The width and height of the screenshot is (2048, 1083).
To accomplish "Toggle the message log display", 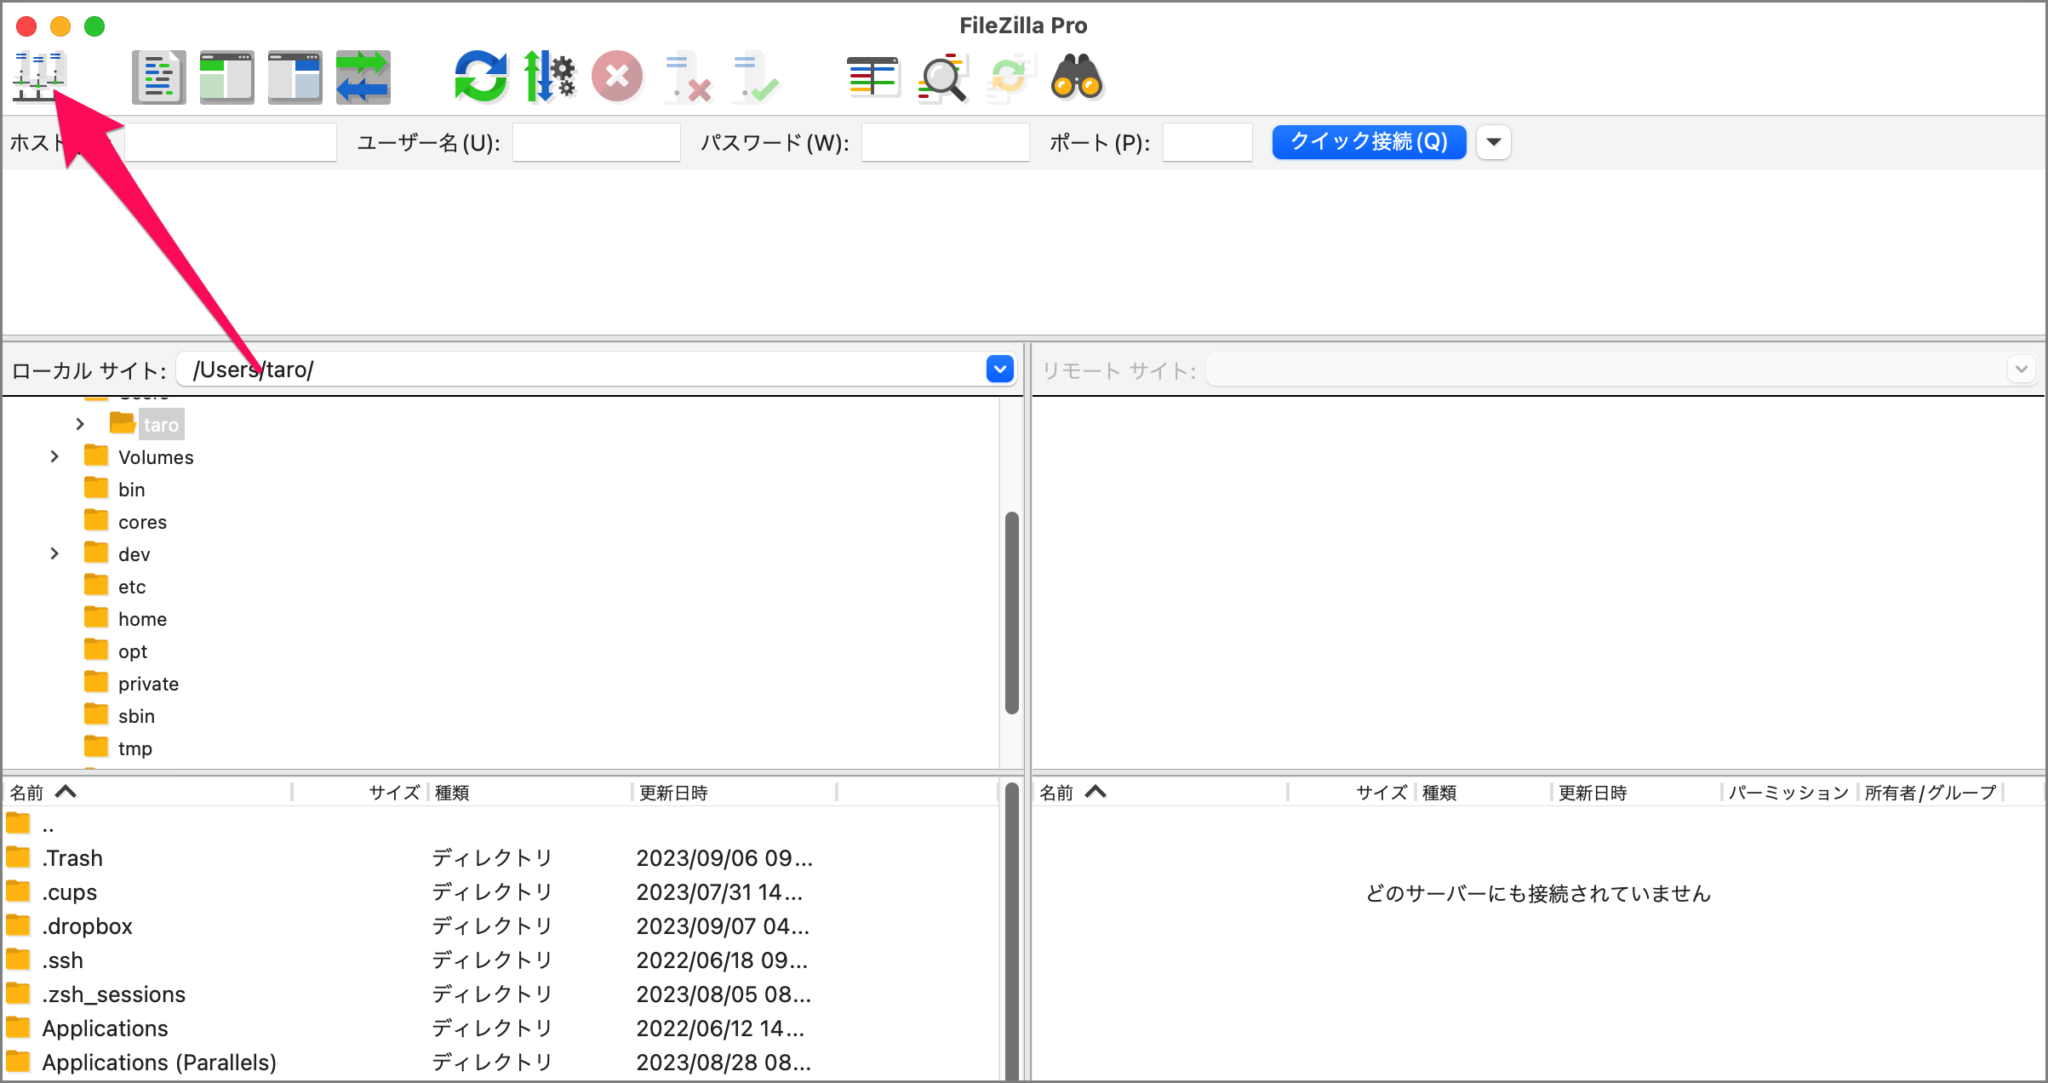I will [158, 75].
